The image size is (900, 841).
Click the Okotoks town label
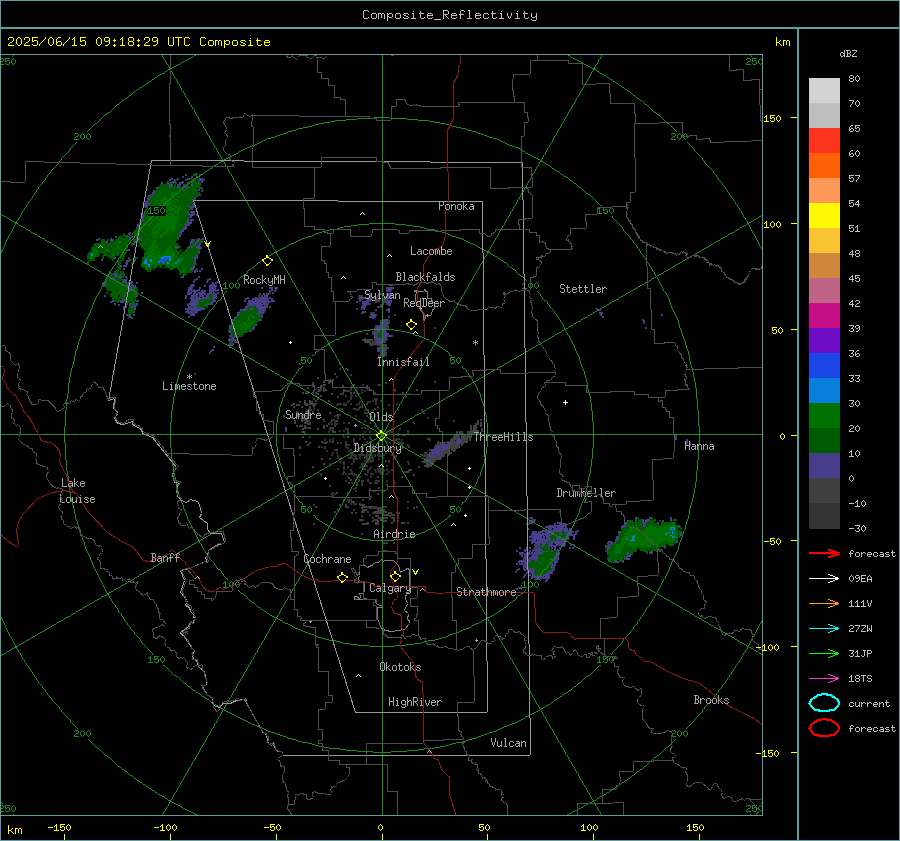(x=400, y=667)
